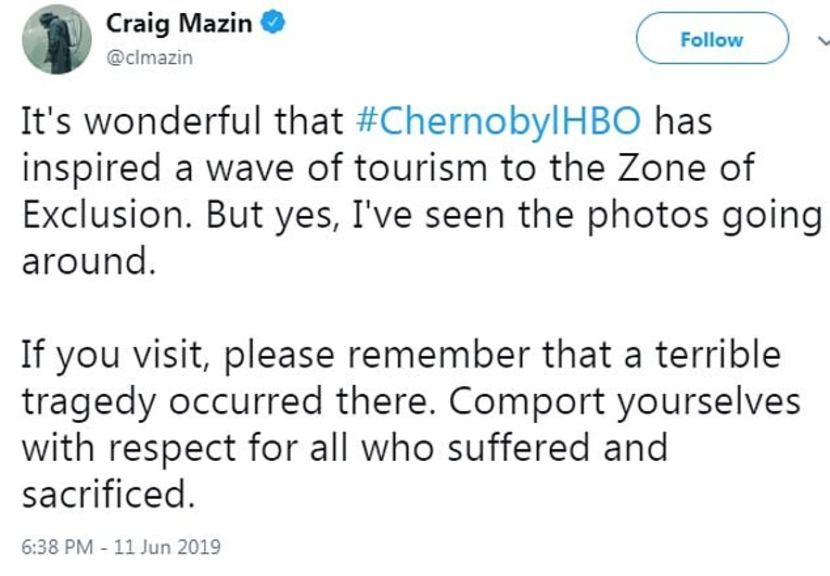Expand the dropdown chevron beside Follow
The height and width of the screenshot is (576, 830).
822,42
